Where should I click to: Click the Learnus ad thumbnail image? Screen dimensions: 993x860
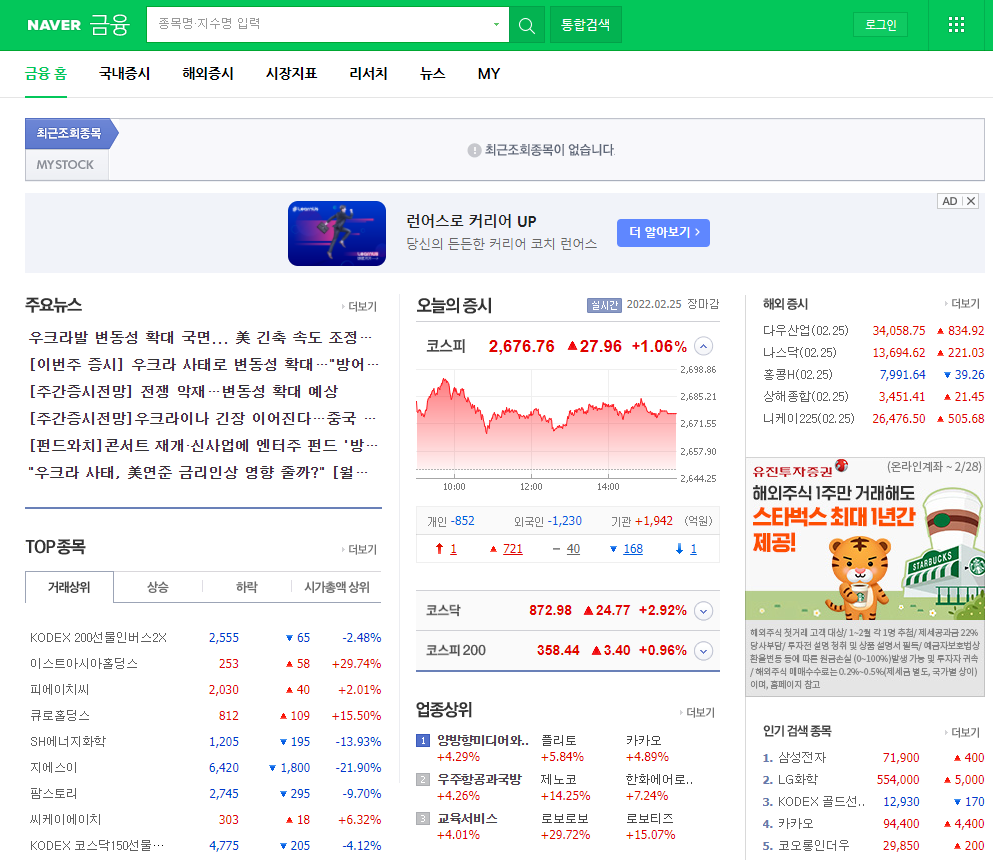tap(337, 233)
